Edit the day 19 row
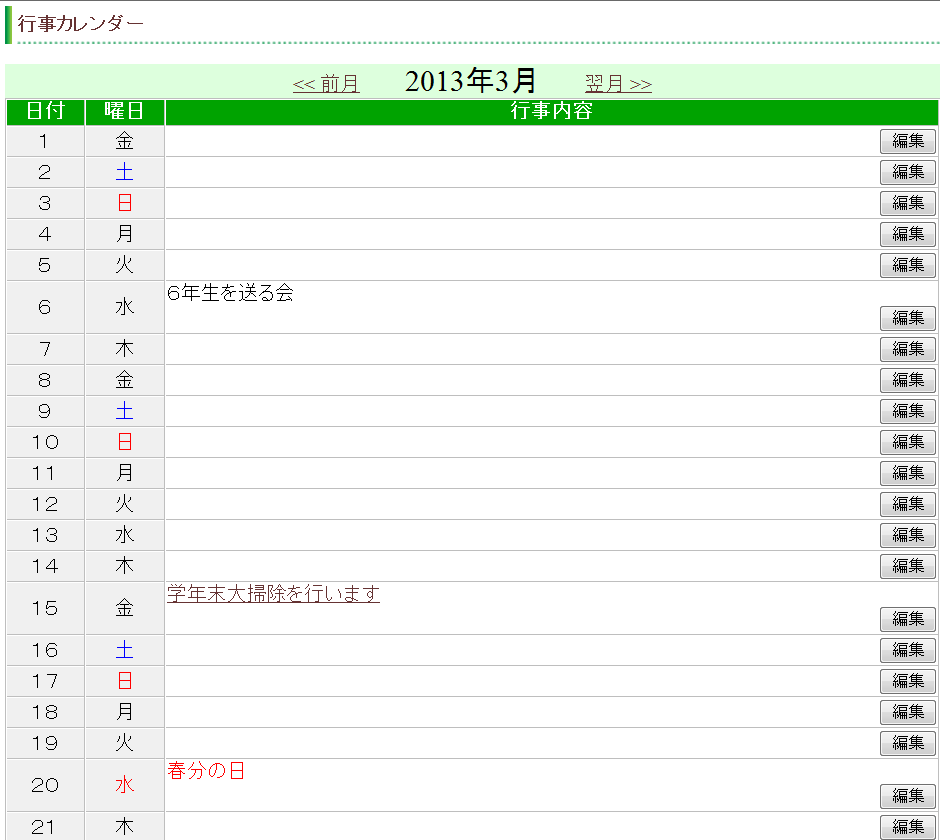Image resolution: width=940 pixels, height=840 pixels. tap(908, 743)
